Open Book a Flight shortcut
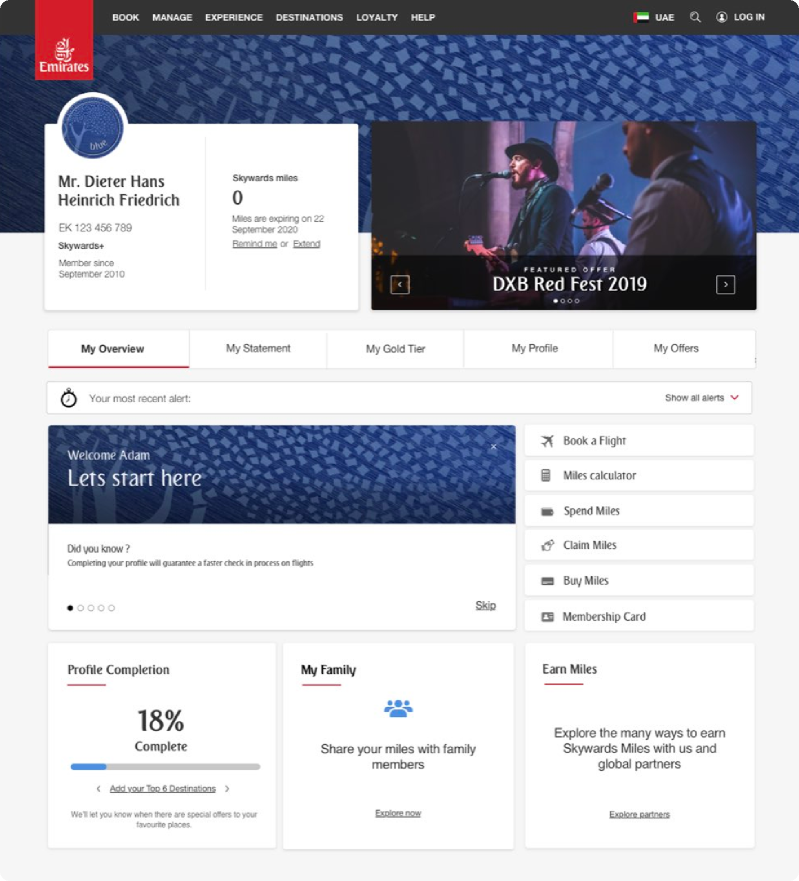 click(x=639, y=440)
